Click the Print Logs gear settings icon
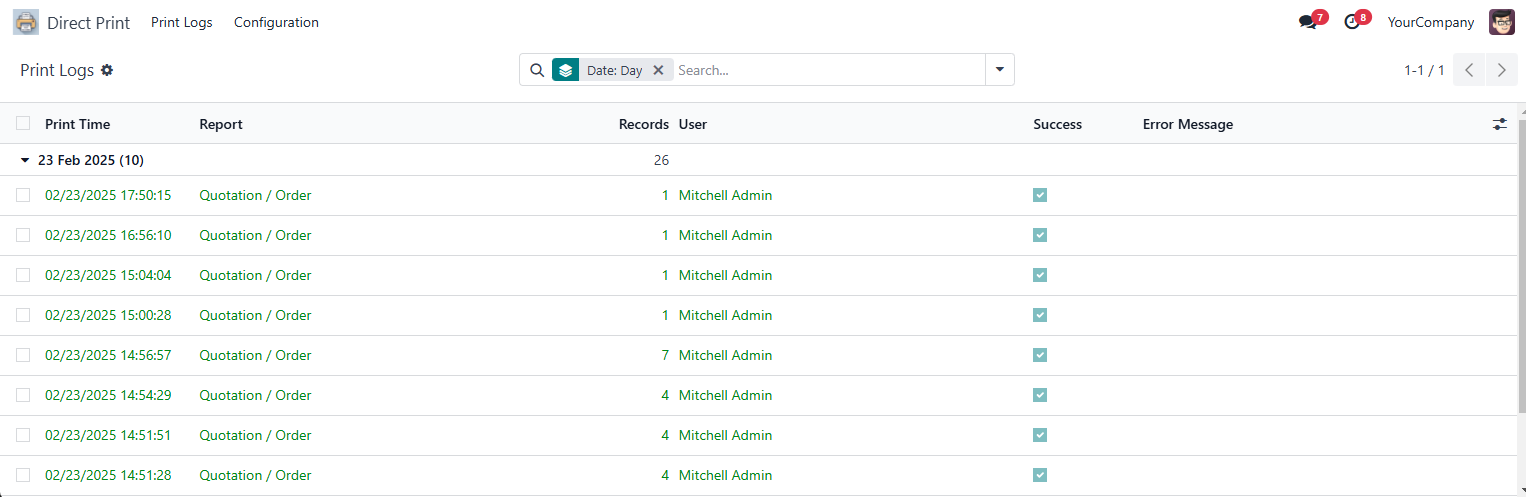This screenshot has height=497, width=1526. pos(107,70)
